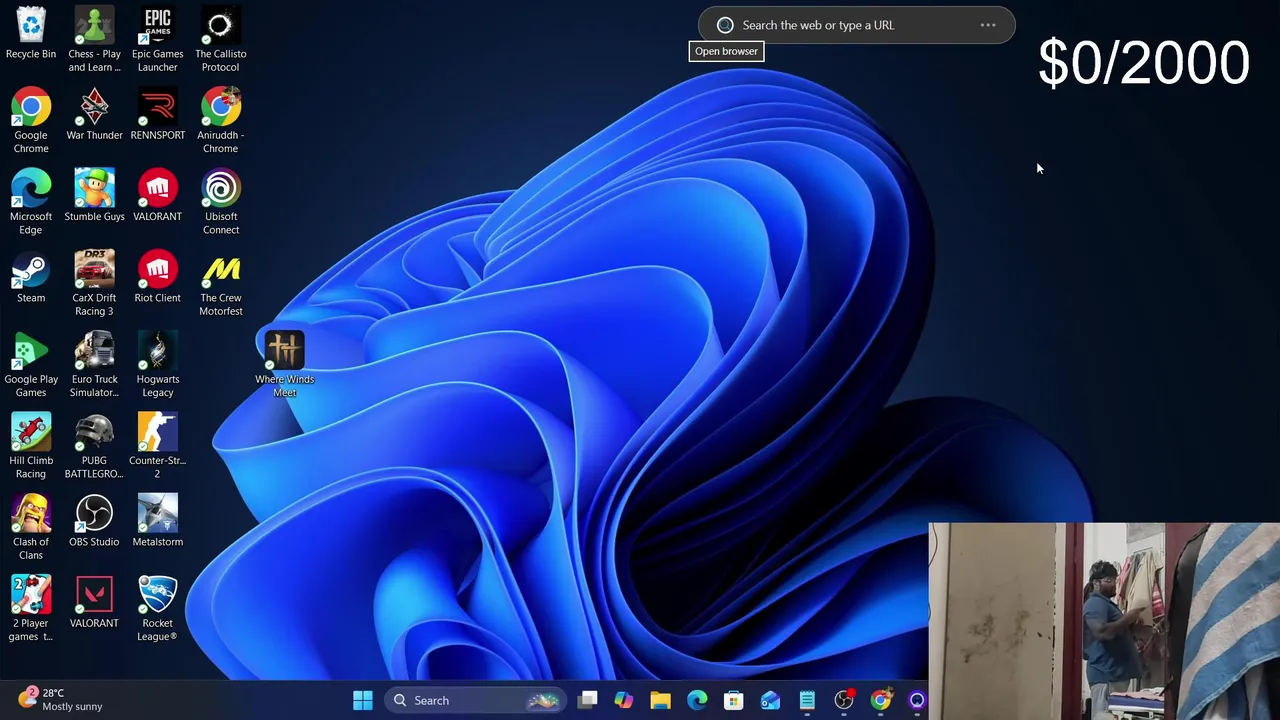Image resolution: width=1280 pixels, height=720 pixels.
Task: Open the weather widget showing 28°C
Action: click(60, 699)
